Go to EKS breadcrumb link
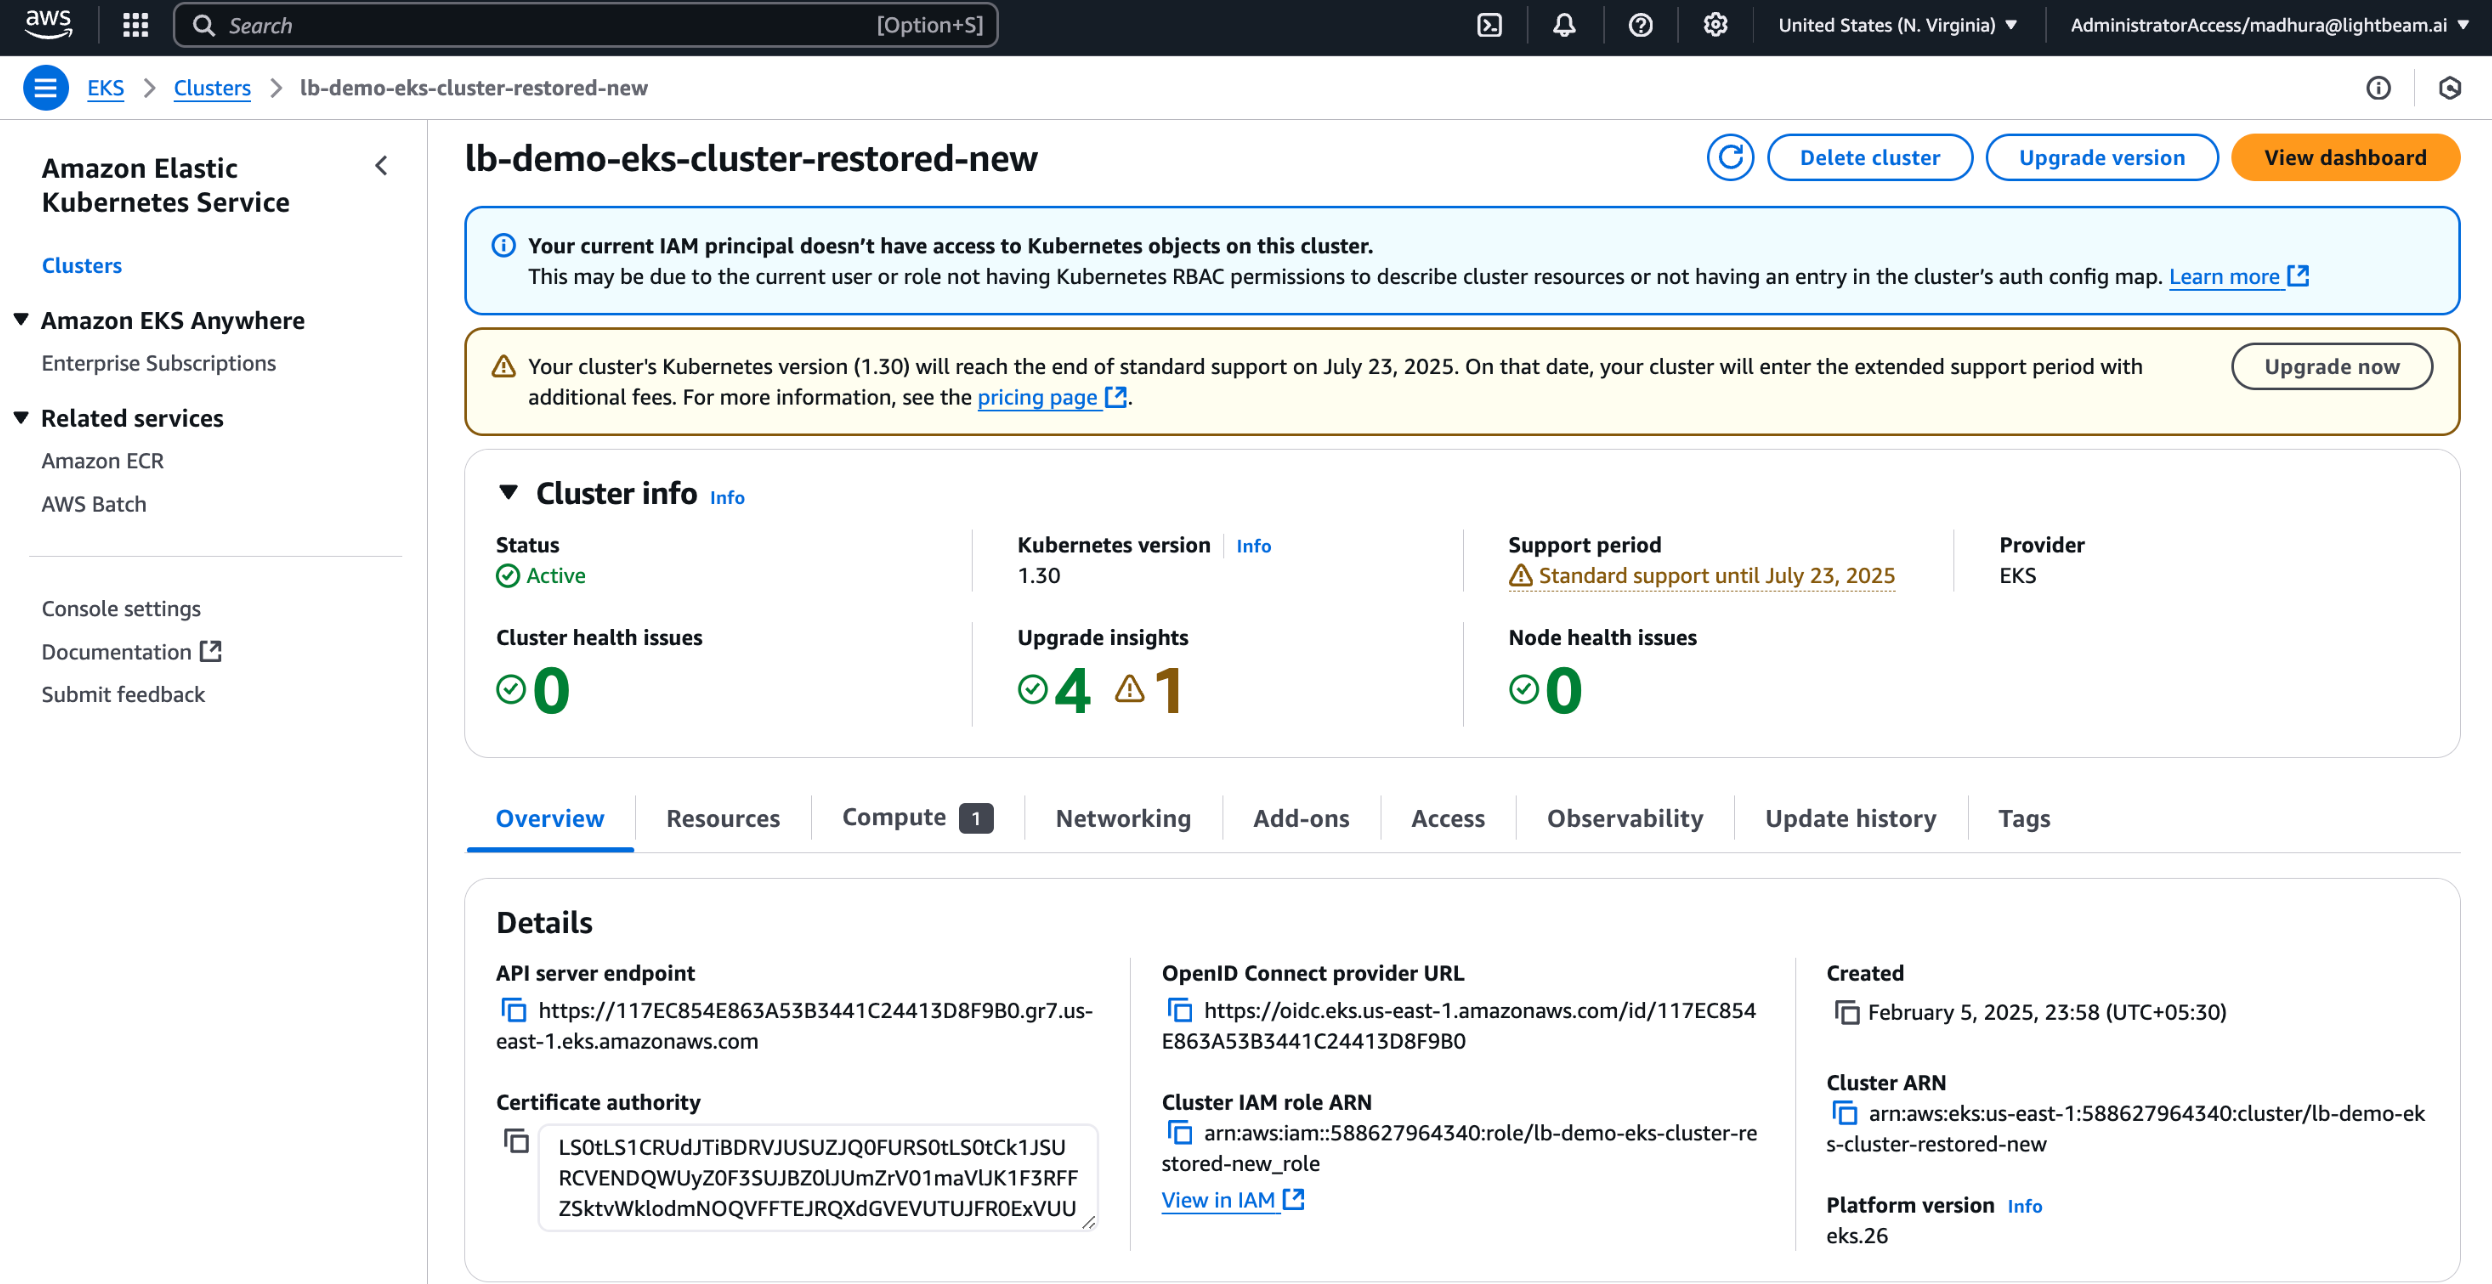The image size is (2492, 1284). [105, 88]
